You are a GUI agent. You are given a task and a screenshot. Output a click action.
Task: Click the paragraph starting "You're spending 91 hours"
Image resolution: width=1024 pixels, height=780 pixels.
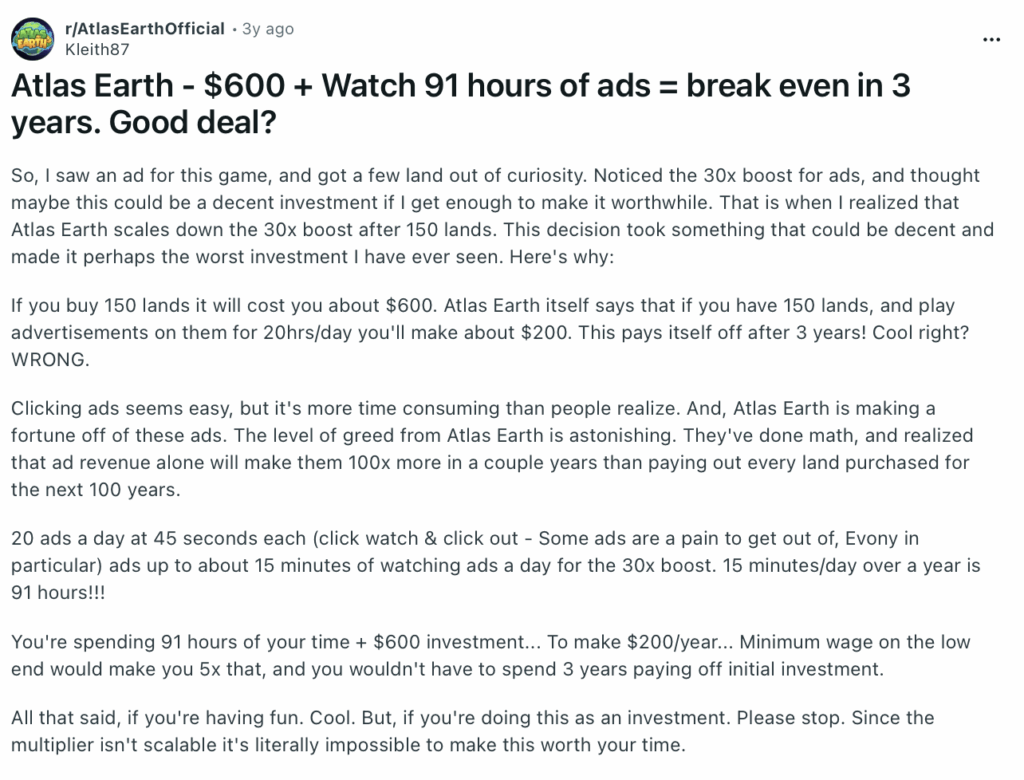490,656
